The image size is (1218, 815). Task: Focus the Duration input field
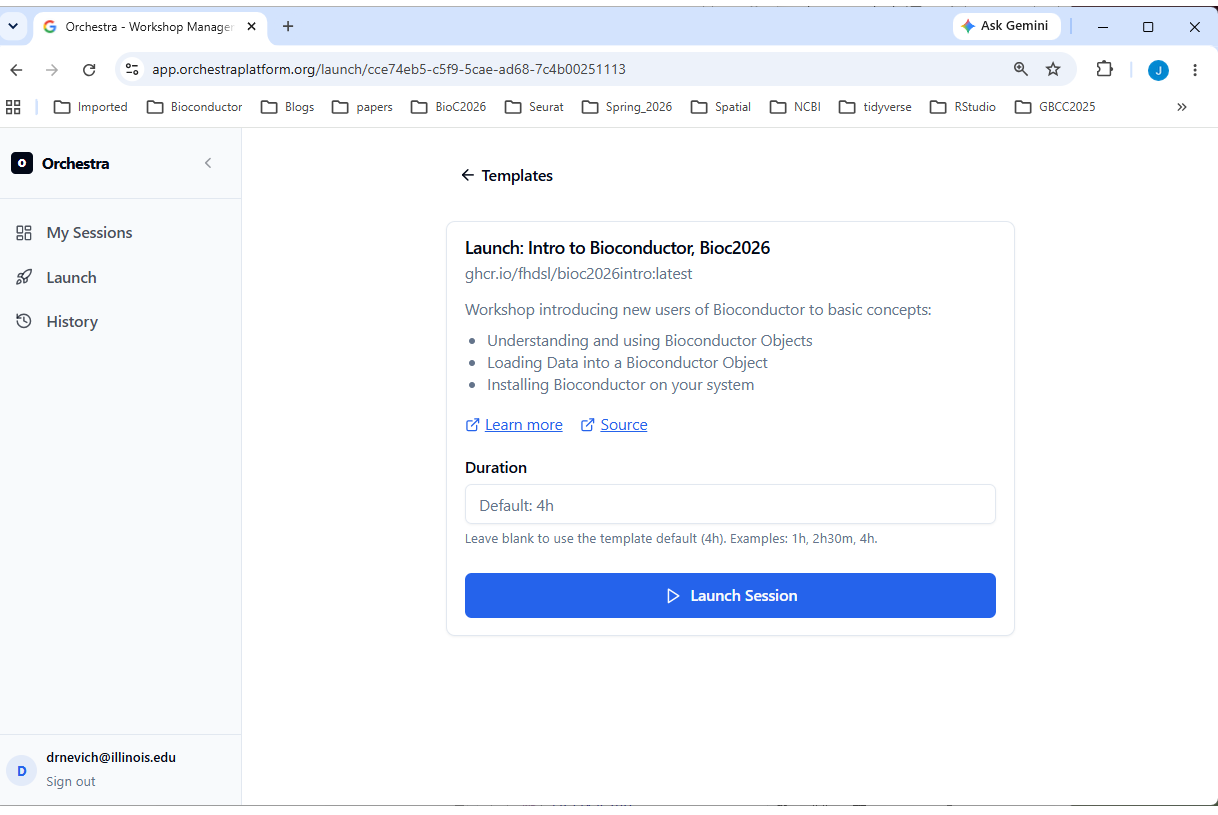point(730,504)
